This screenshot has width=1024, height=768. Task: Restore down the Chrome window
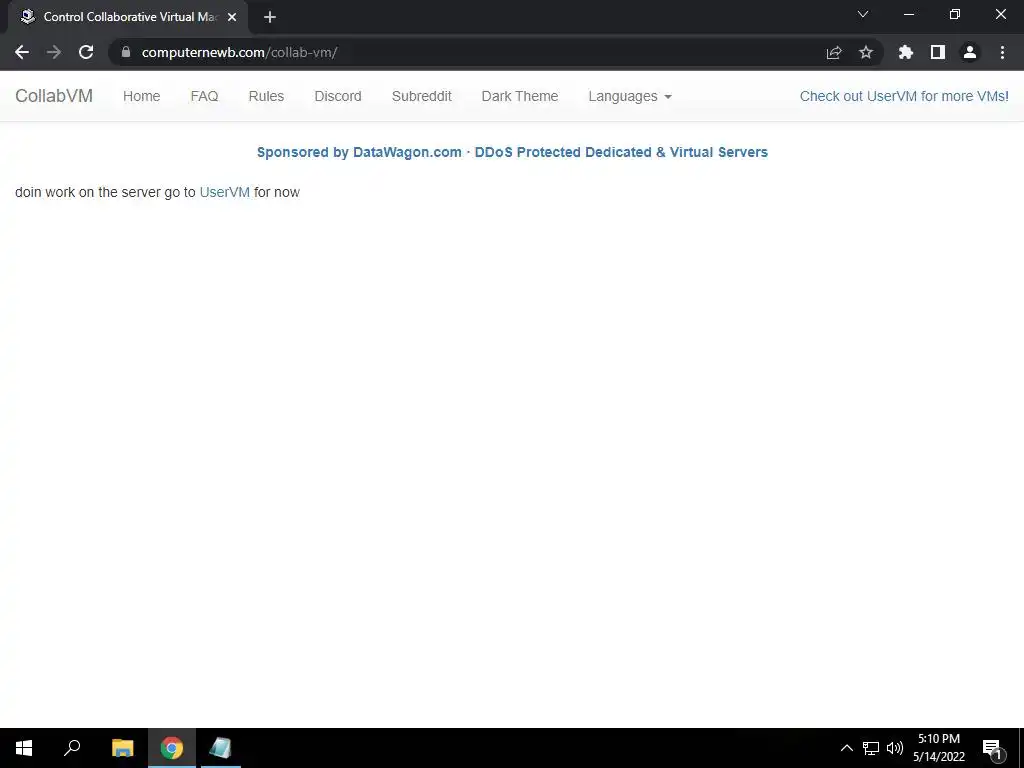(x=955, y=14)
